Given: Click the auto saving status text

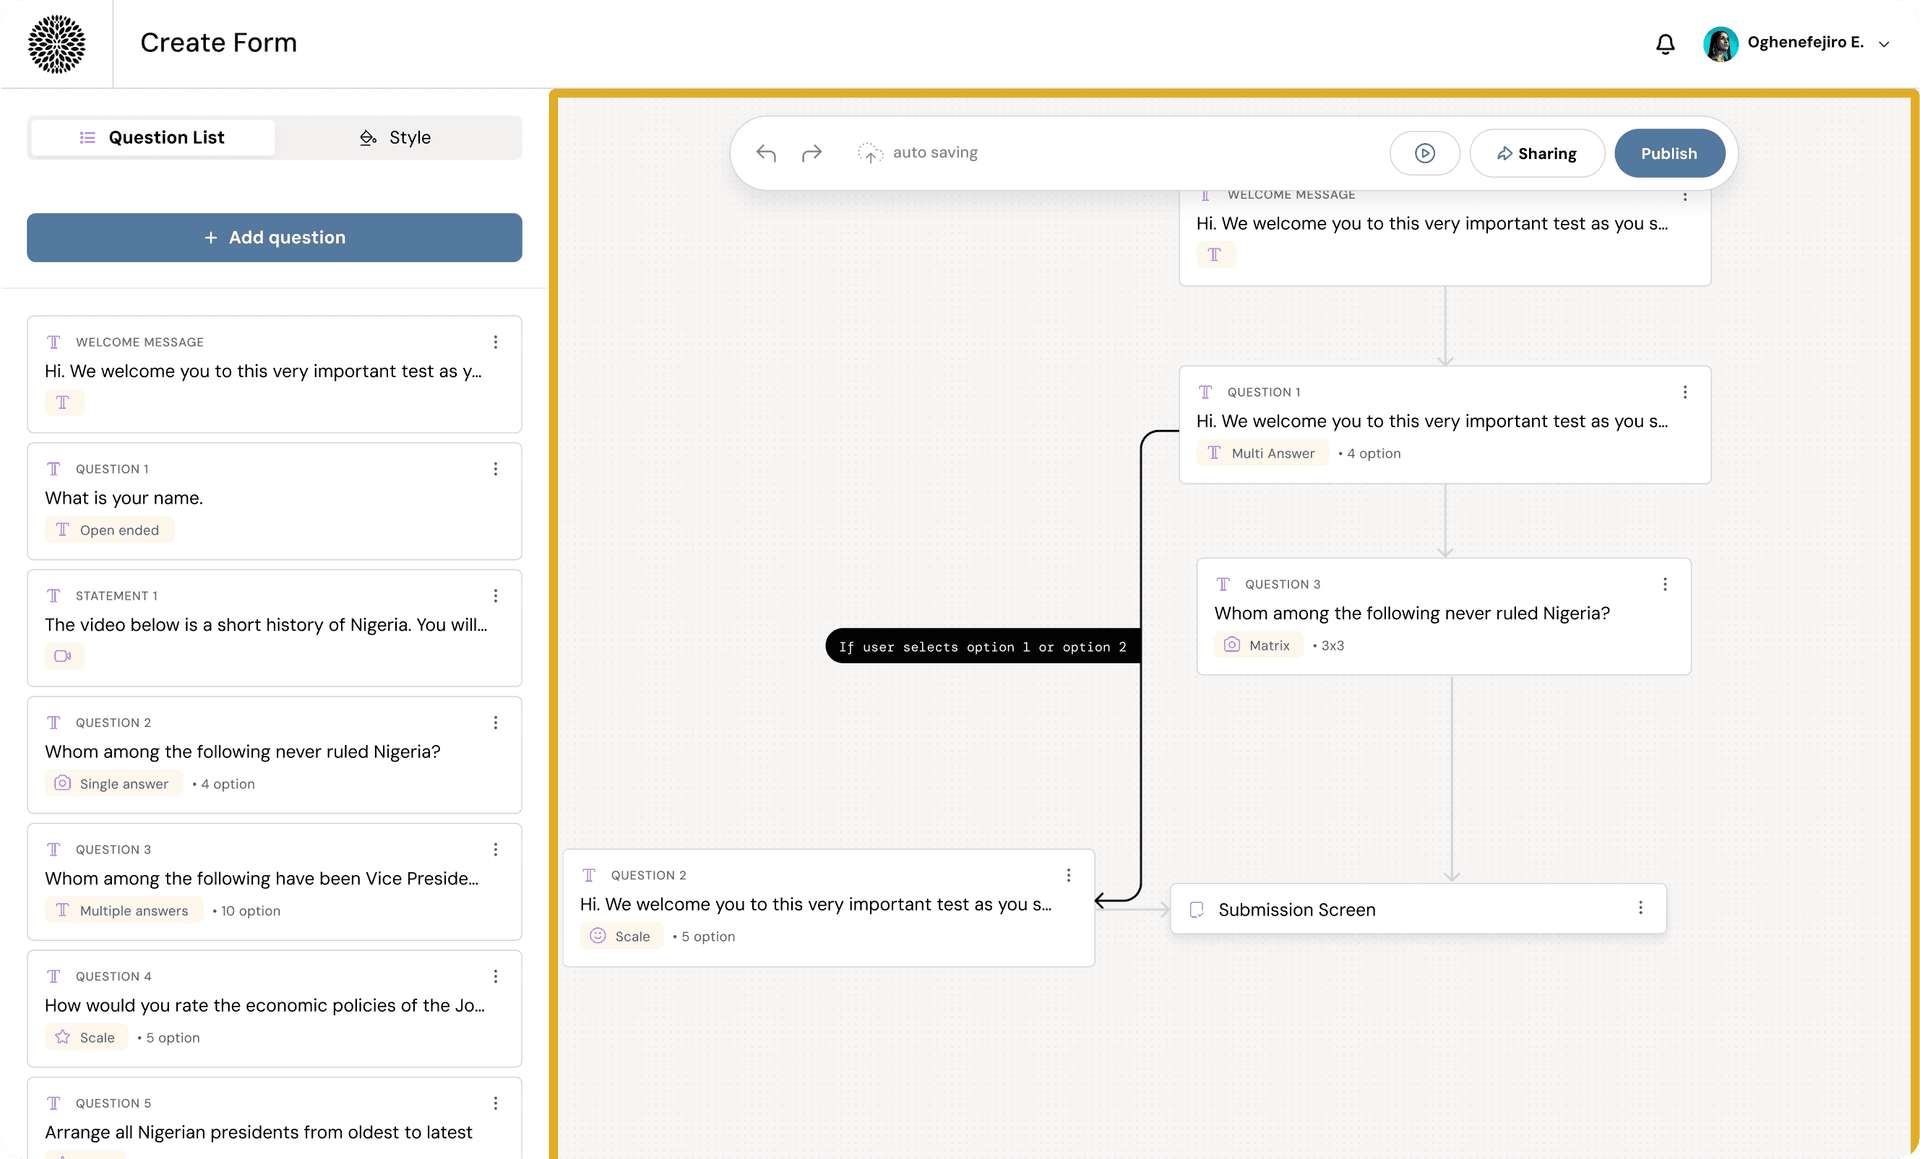Looking at the screenshot, I should 935,153.
